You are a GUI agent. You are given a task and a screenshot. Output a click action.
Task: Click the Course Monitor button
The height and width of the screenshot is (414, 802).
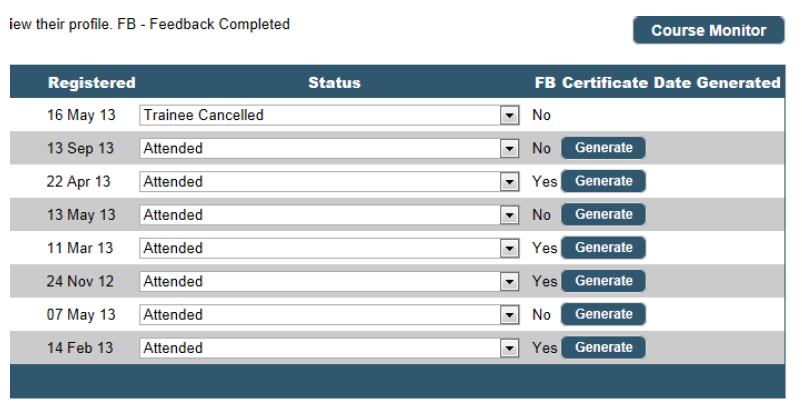[x=708, y=30]
